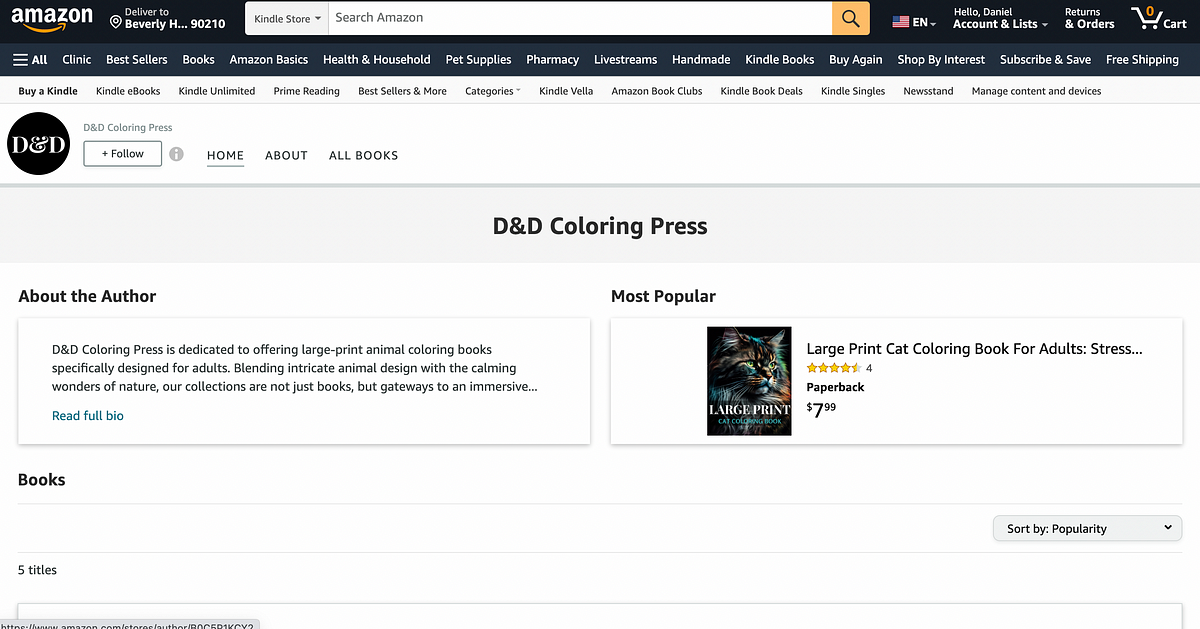
Task: Click Livestreams nav item
Action: click(625, 60)
